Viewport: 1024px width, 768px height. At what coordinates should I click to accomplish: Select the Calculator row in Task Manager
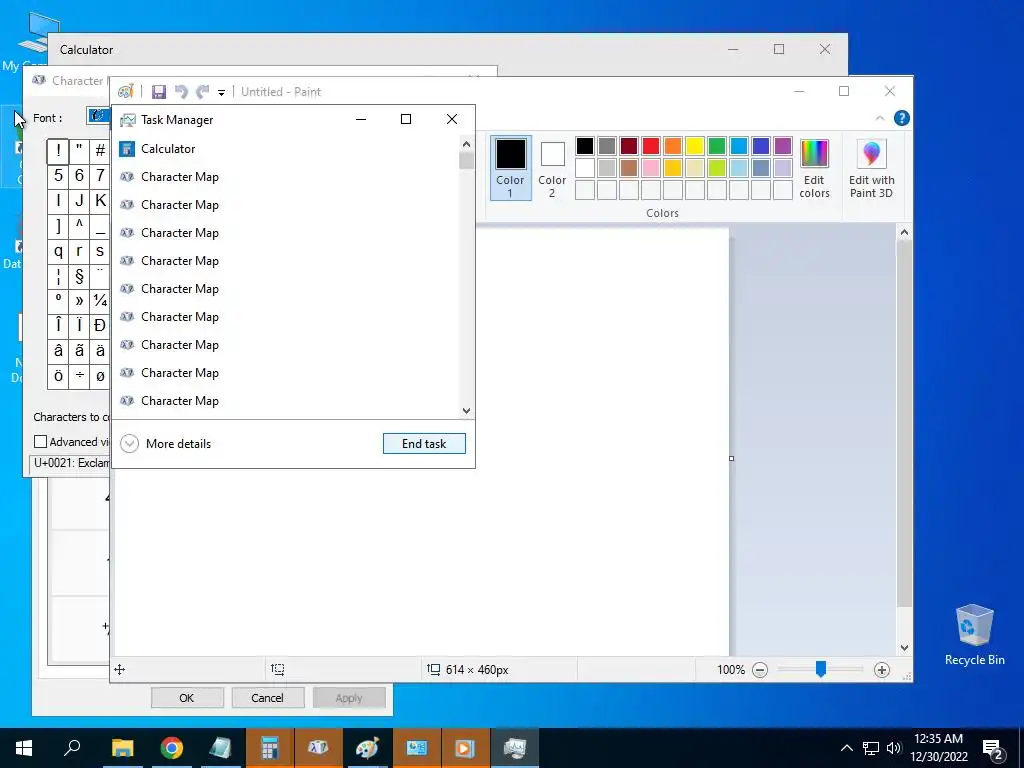tap(285, 149)
